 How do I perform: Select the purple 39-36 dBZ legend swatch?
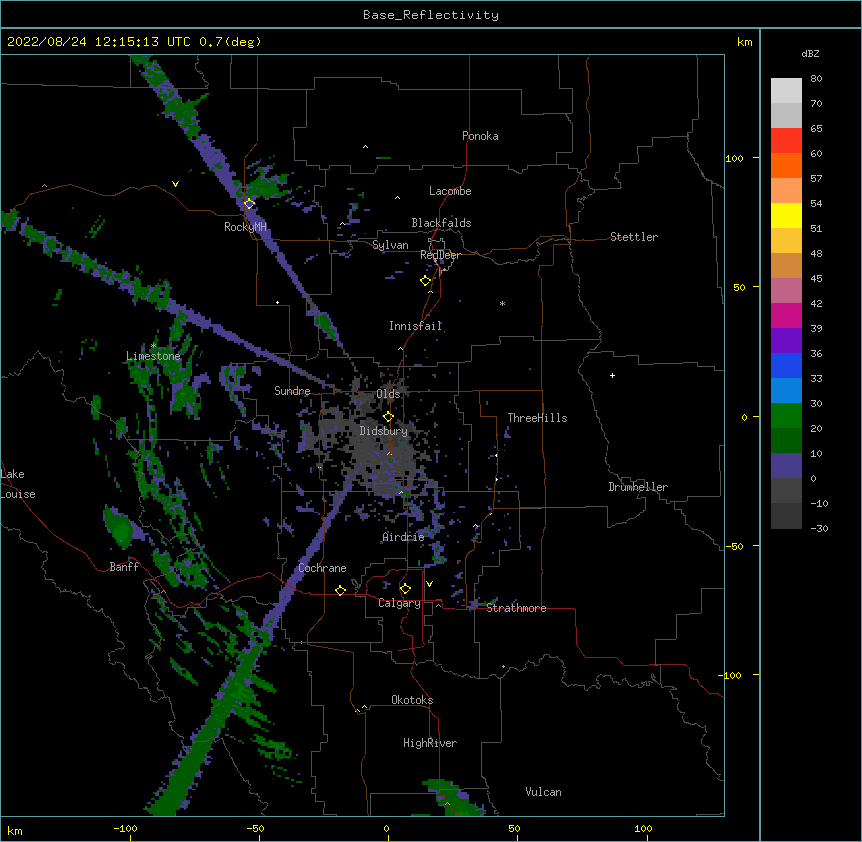point(786,341)
